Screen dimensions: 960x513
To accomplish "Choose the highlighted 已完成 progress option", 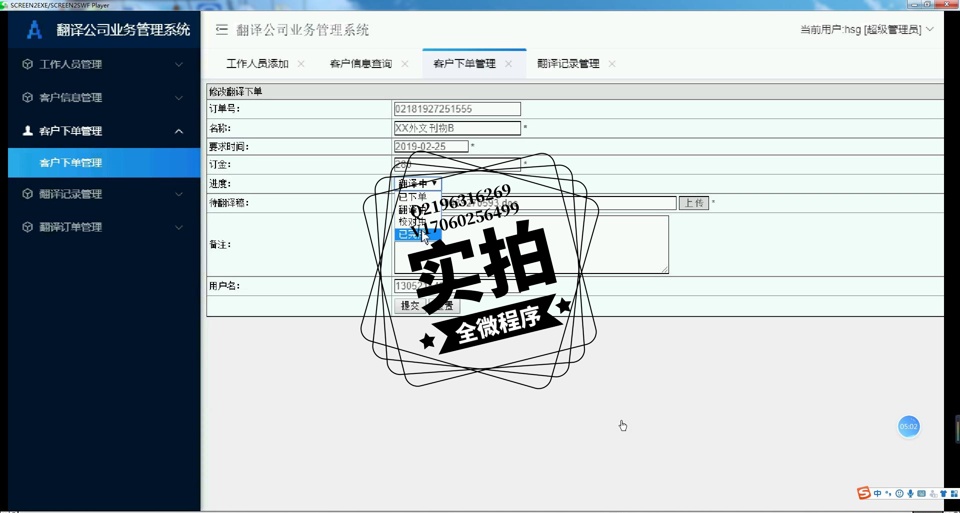I will coord(418,234).
